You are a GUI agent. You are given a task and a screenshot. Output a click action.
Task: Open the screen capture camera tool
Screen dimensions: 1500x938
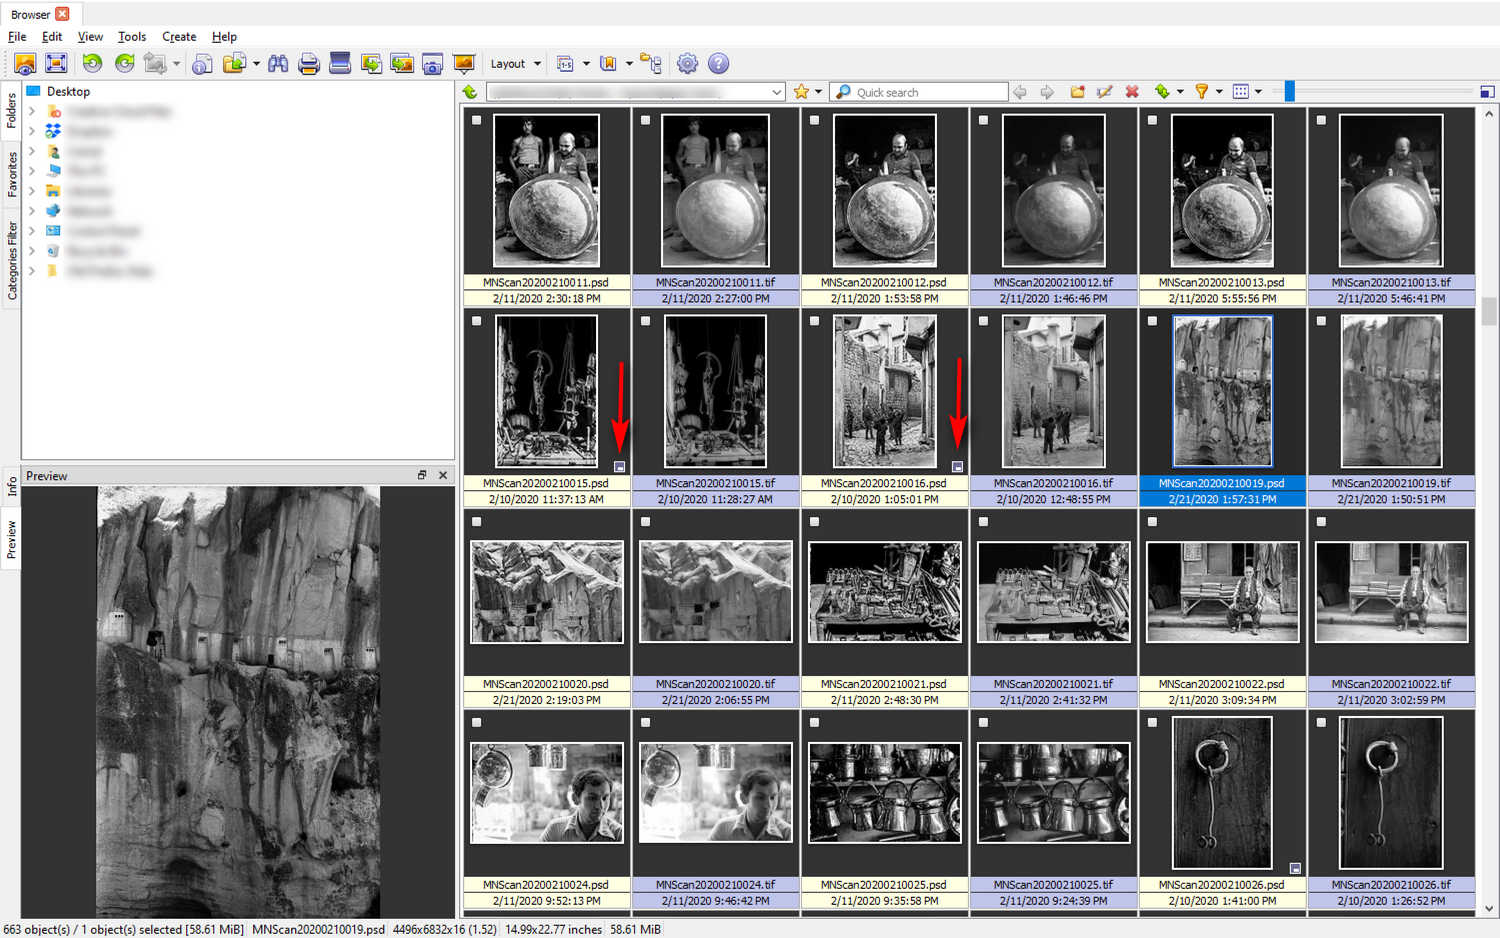point(432,64)
